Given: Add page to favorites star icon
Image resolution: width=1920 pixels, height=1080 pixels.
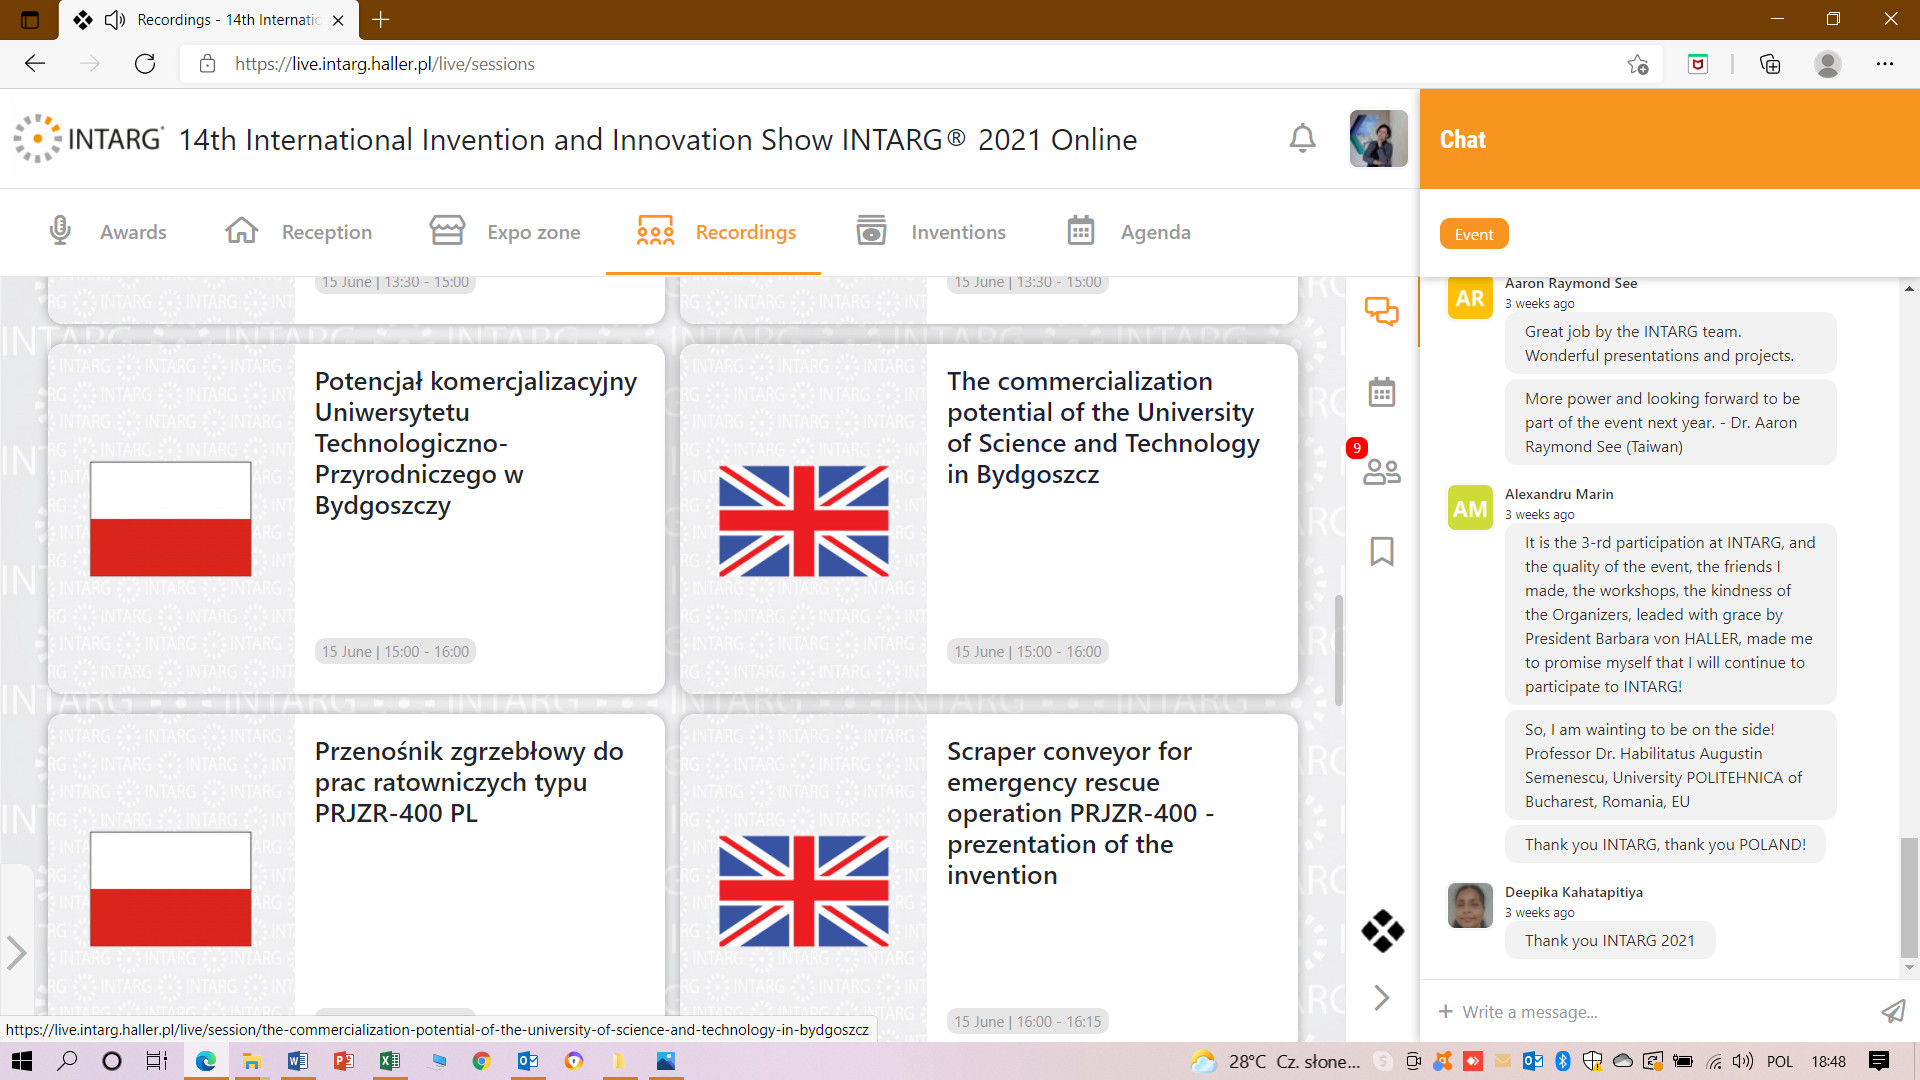Looking at the screenshot, I should [1637, 64].
